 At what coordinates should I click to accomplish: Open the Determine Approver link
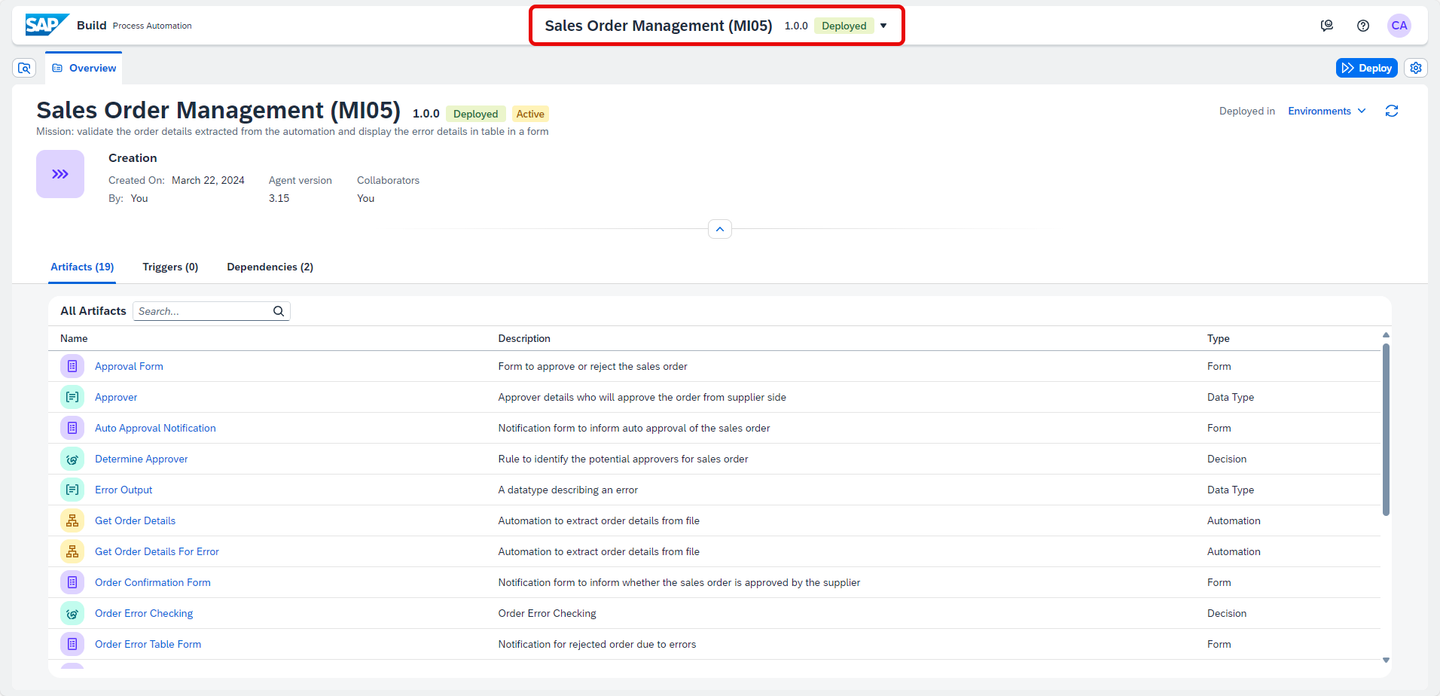point(141,459)
